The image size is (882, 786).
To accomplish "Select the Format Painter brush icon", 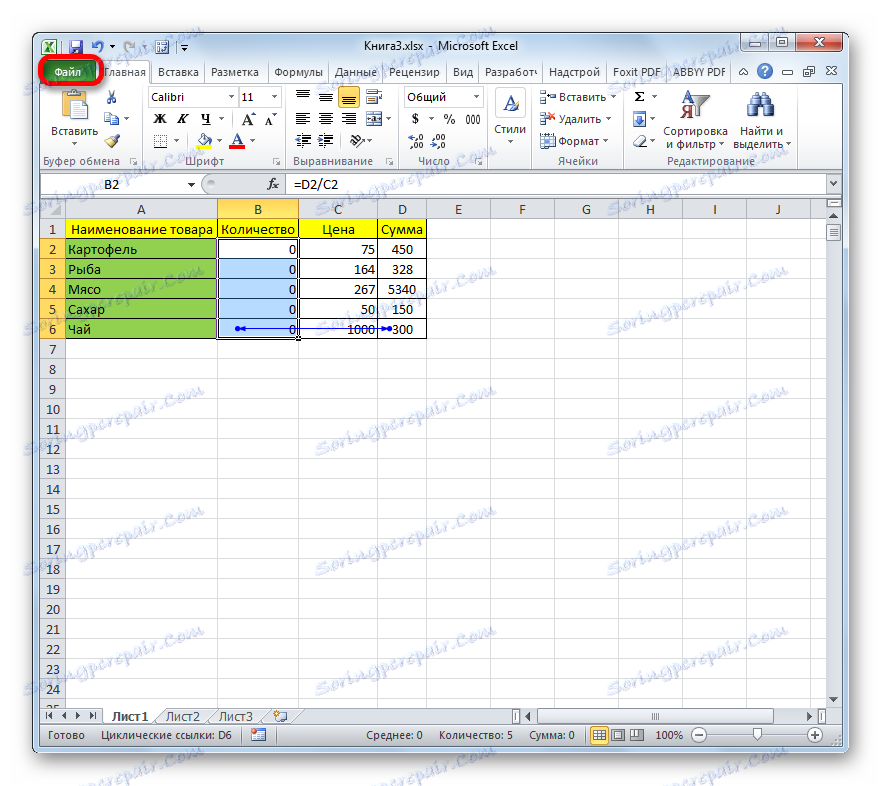I will (x=112, y=141).
